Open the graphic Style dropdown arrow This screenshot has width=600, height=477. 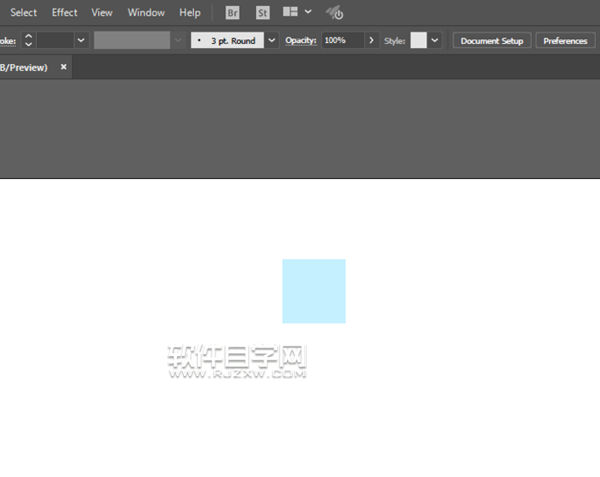coord(435,41)
